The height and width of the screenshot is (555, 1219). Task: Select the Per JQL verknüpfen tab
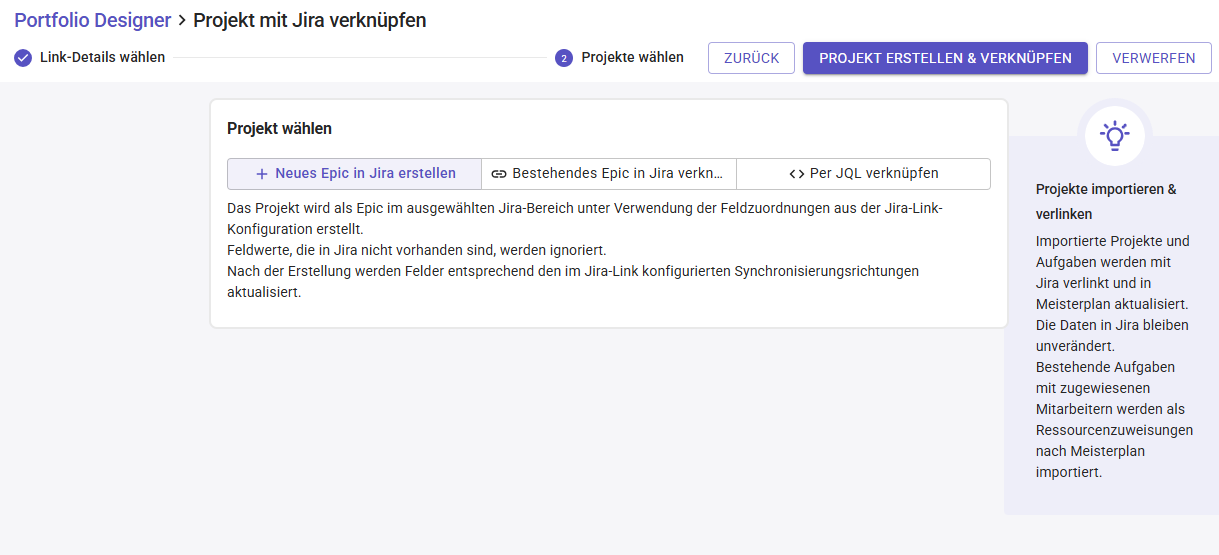pyautogui.click(x=863, y=173)
